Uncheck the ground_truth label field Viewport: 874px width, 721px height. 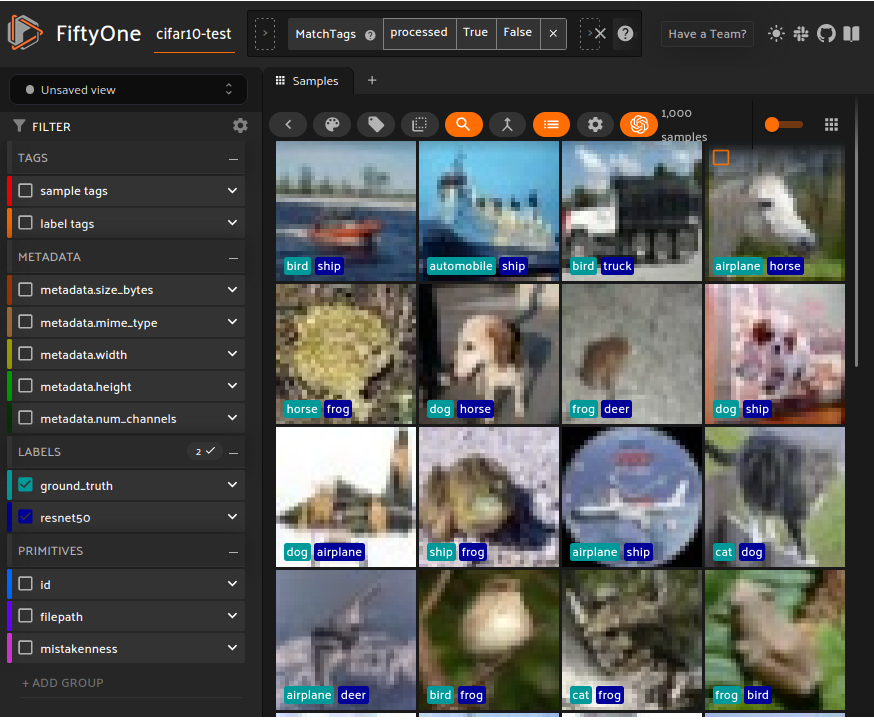(26, 485)
